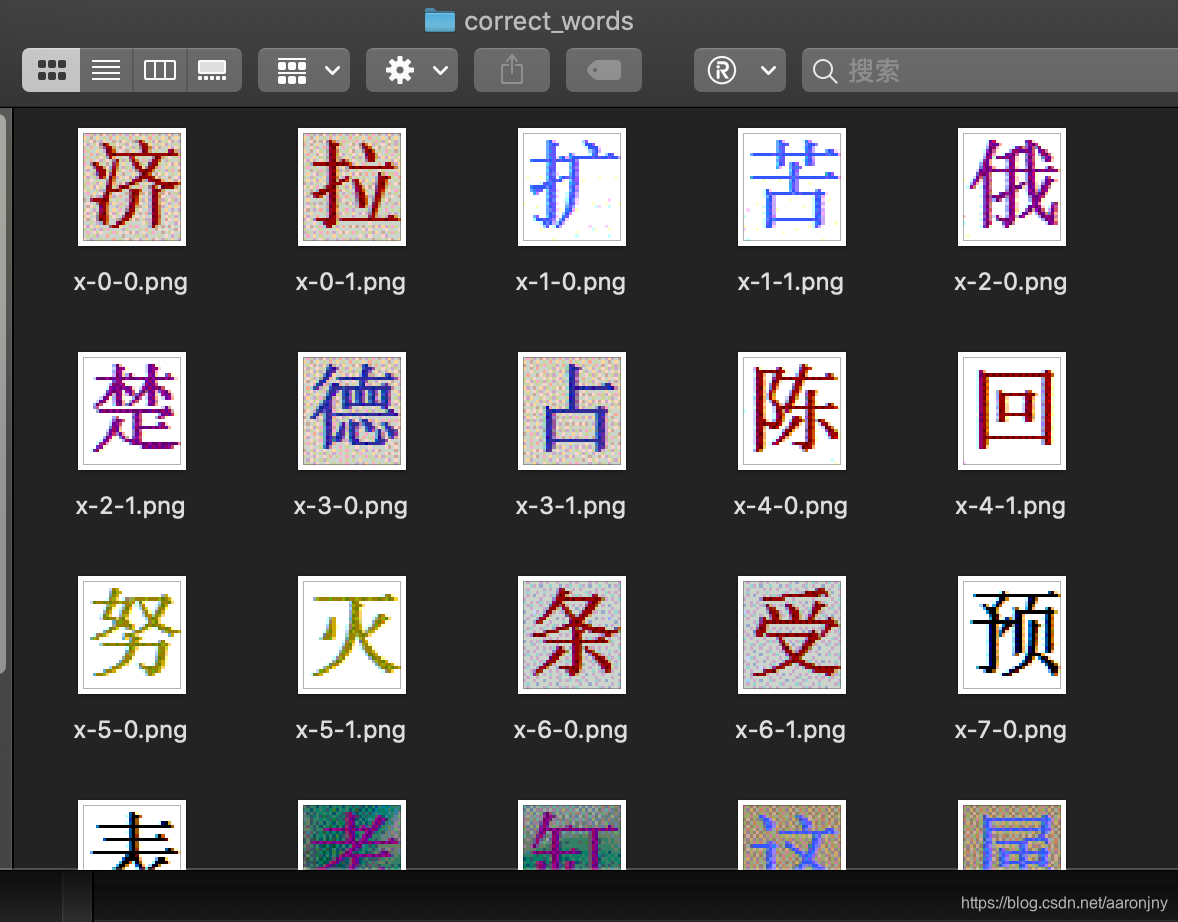Click the 灭 thumbnail x-5-1.png
This screenshot has width=1178, height=922.
click(351, 635)
